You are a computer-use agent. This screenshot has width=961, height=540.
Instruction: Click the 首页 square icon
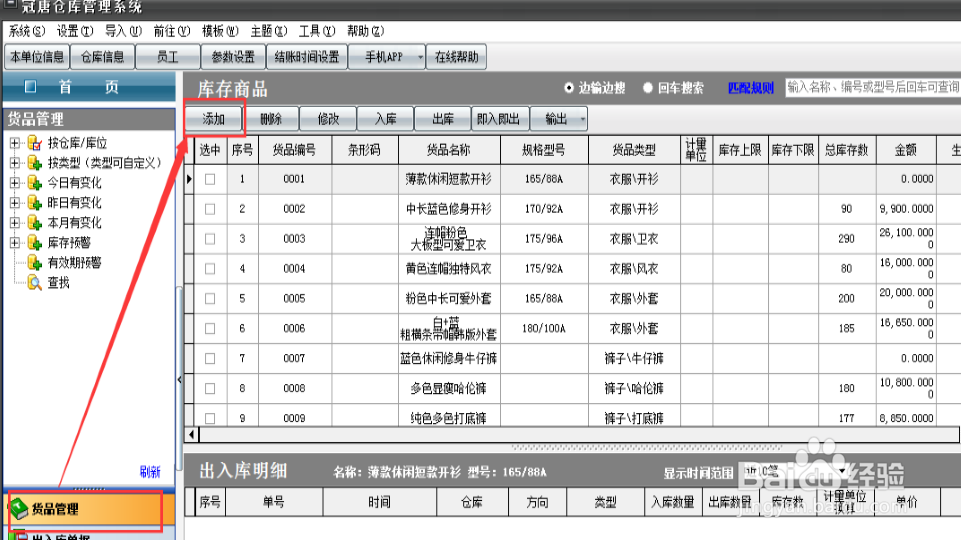pyautogui.click(x=30, y=86)
